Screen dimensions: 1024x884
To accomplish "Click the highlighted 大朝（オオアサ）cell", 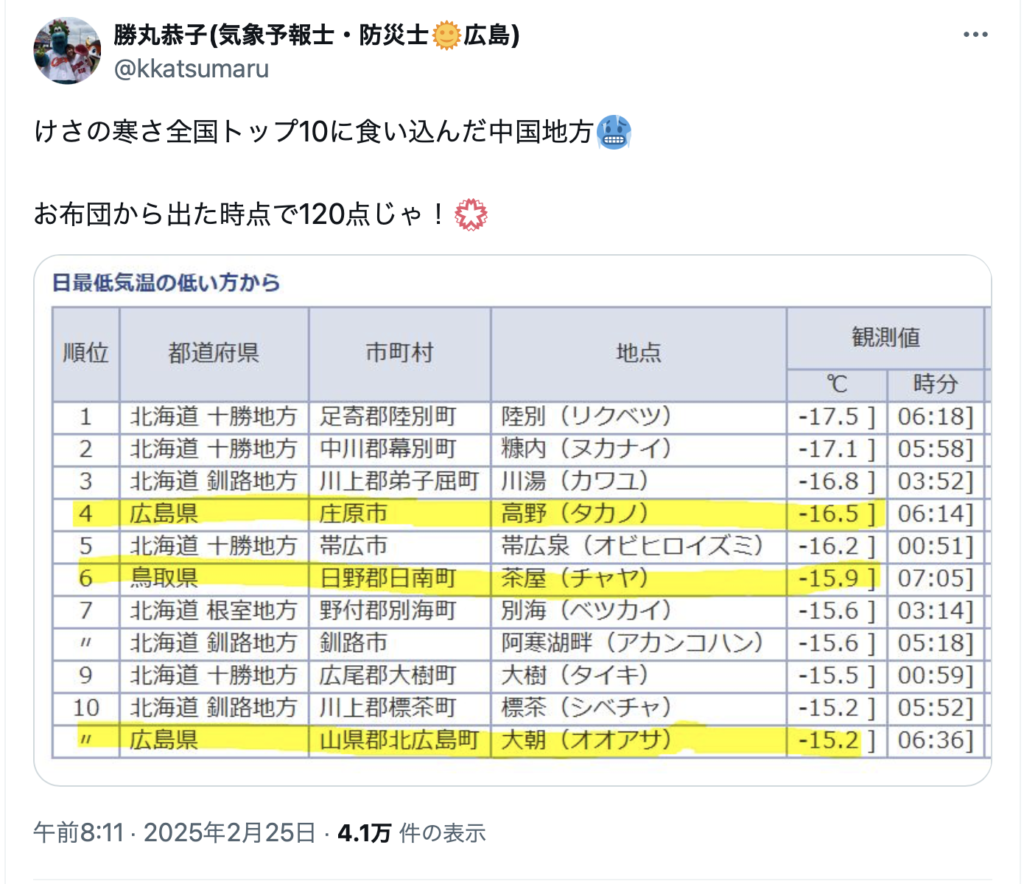I will click(585, 740).
